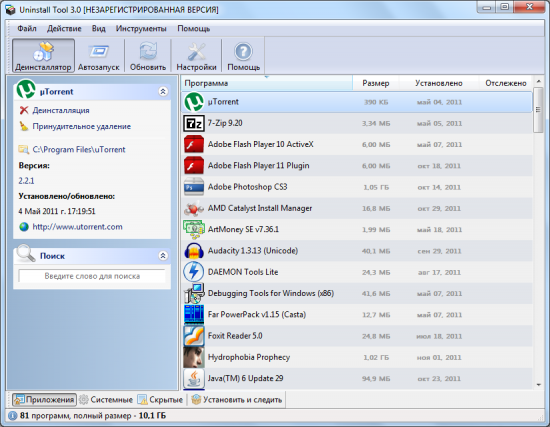Open the Помощь menu in the menu bar
Image resolution: width=550 pixels, height=427 pixels.
(x=194, y=28)
